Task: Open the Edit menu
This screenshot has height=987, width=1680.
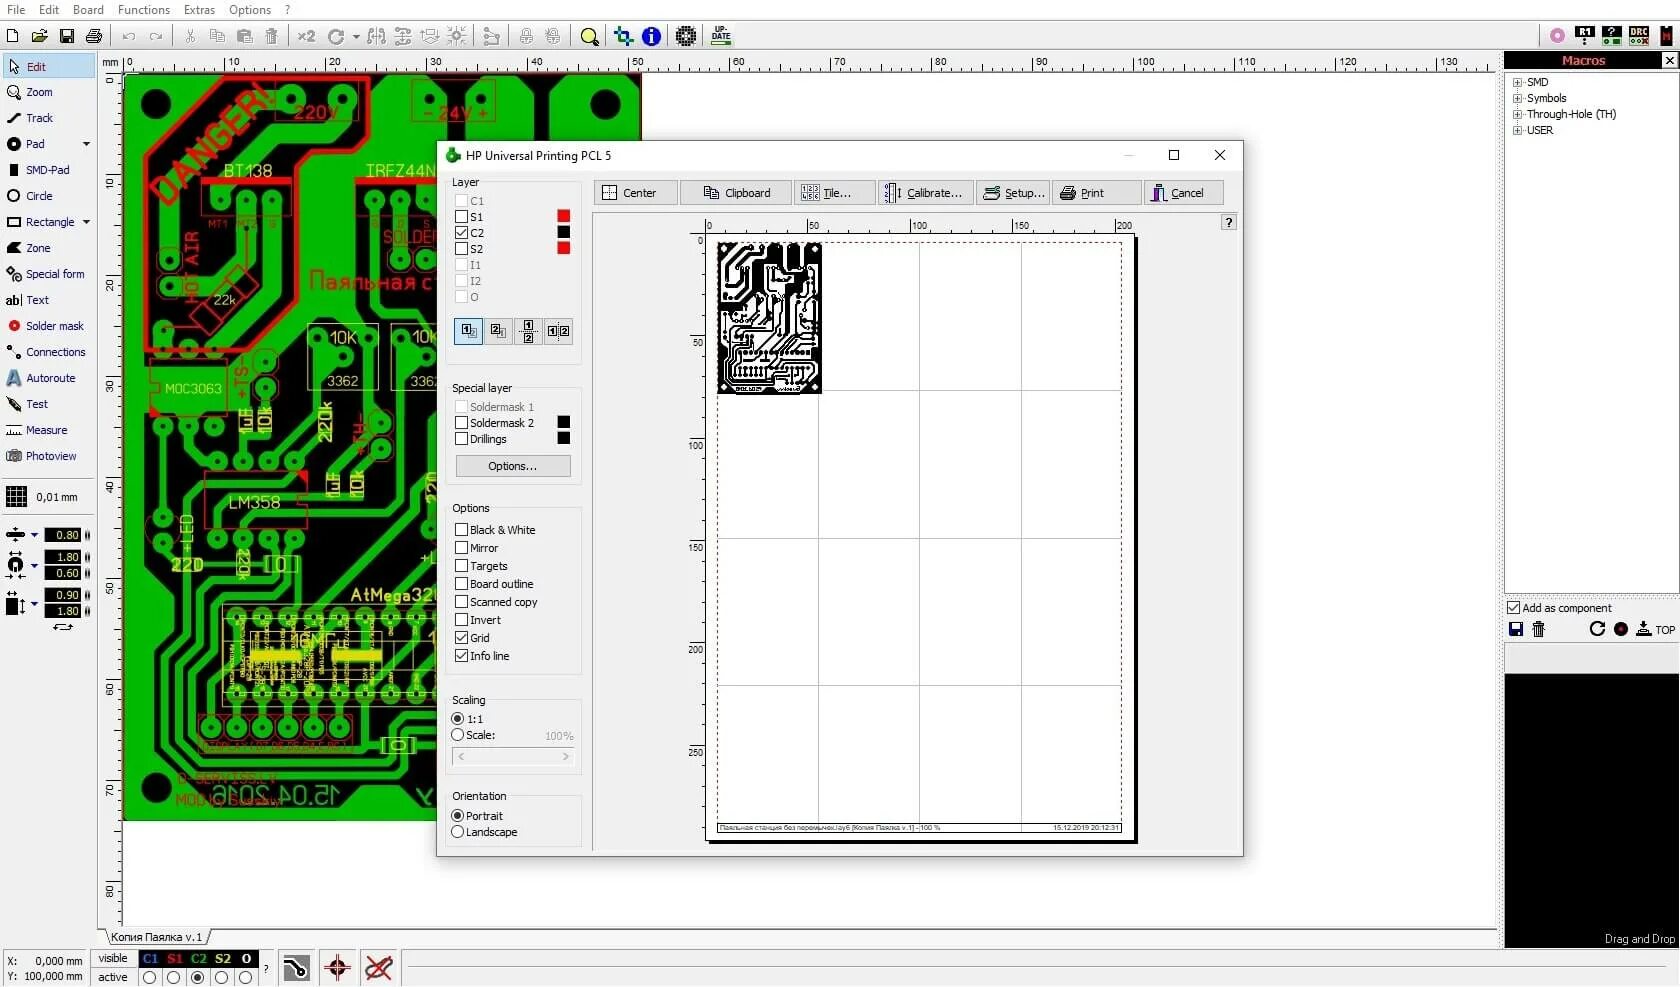Action: coord(49,9)
